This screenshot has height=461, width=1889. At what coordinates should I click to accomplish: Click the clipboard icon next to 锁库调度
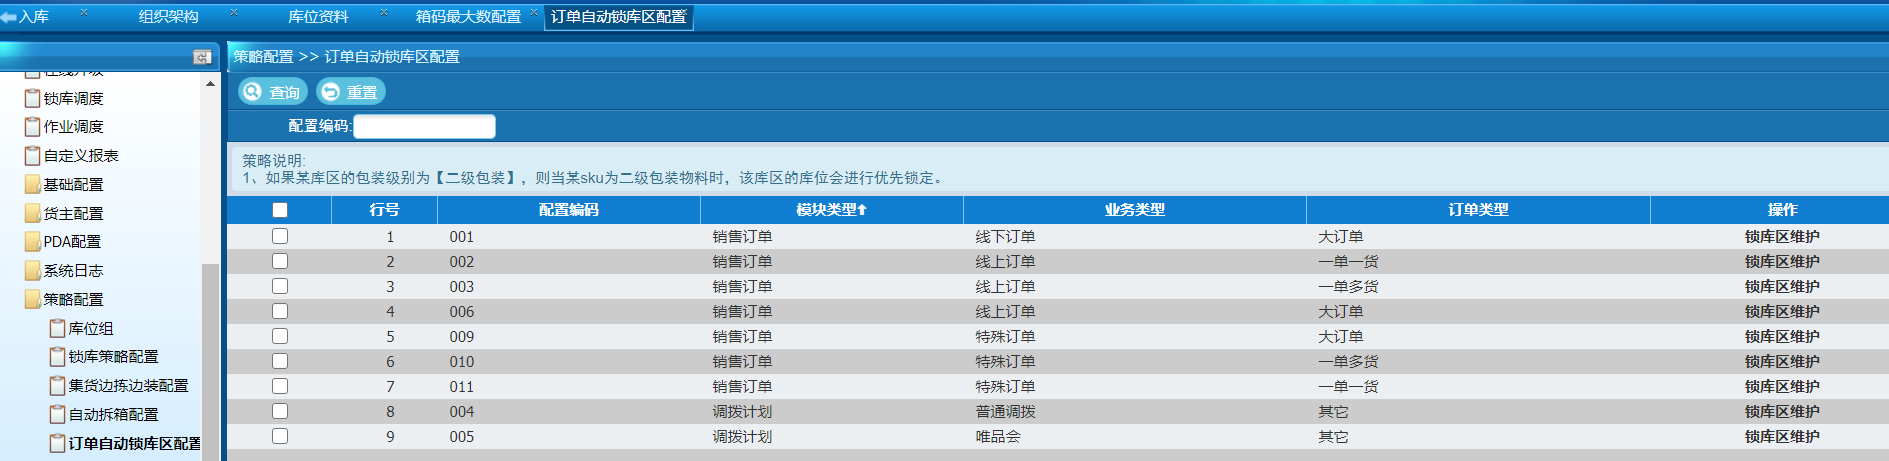[32, 98]
